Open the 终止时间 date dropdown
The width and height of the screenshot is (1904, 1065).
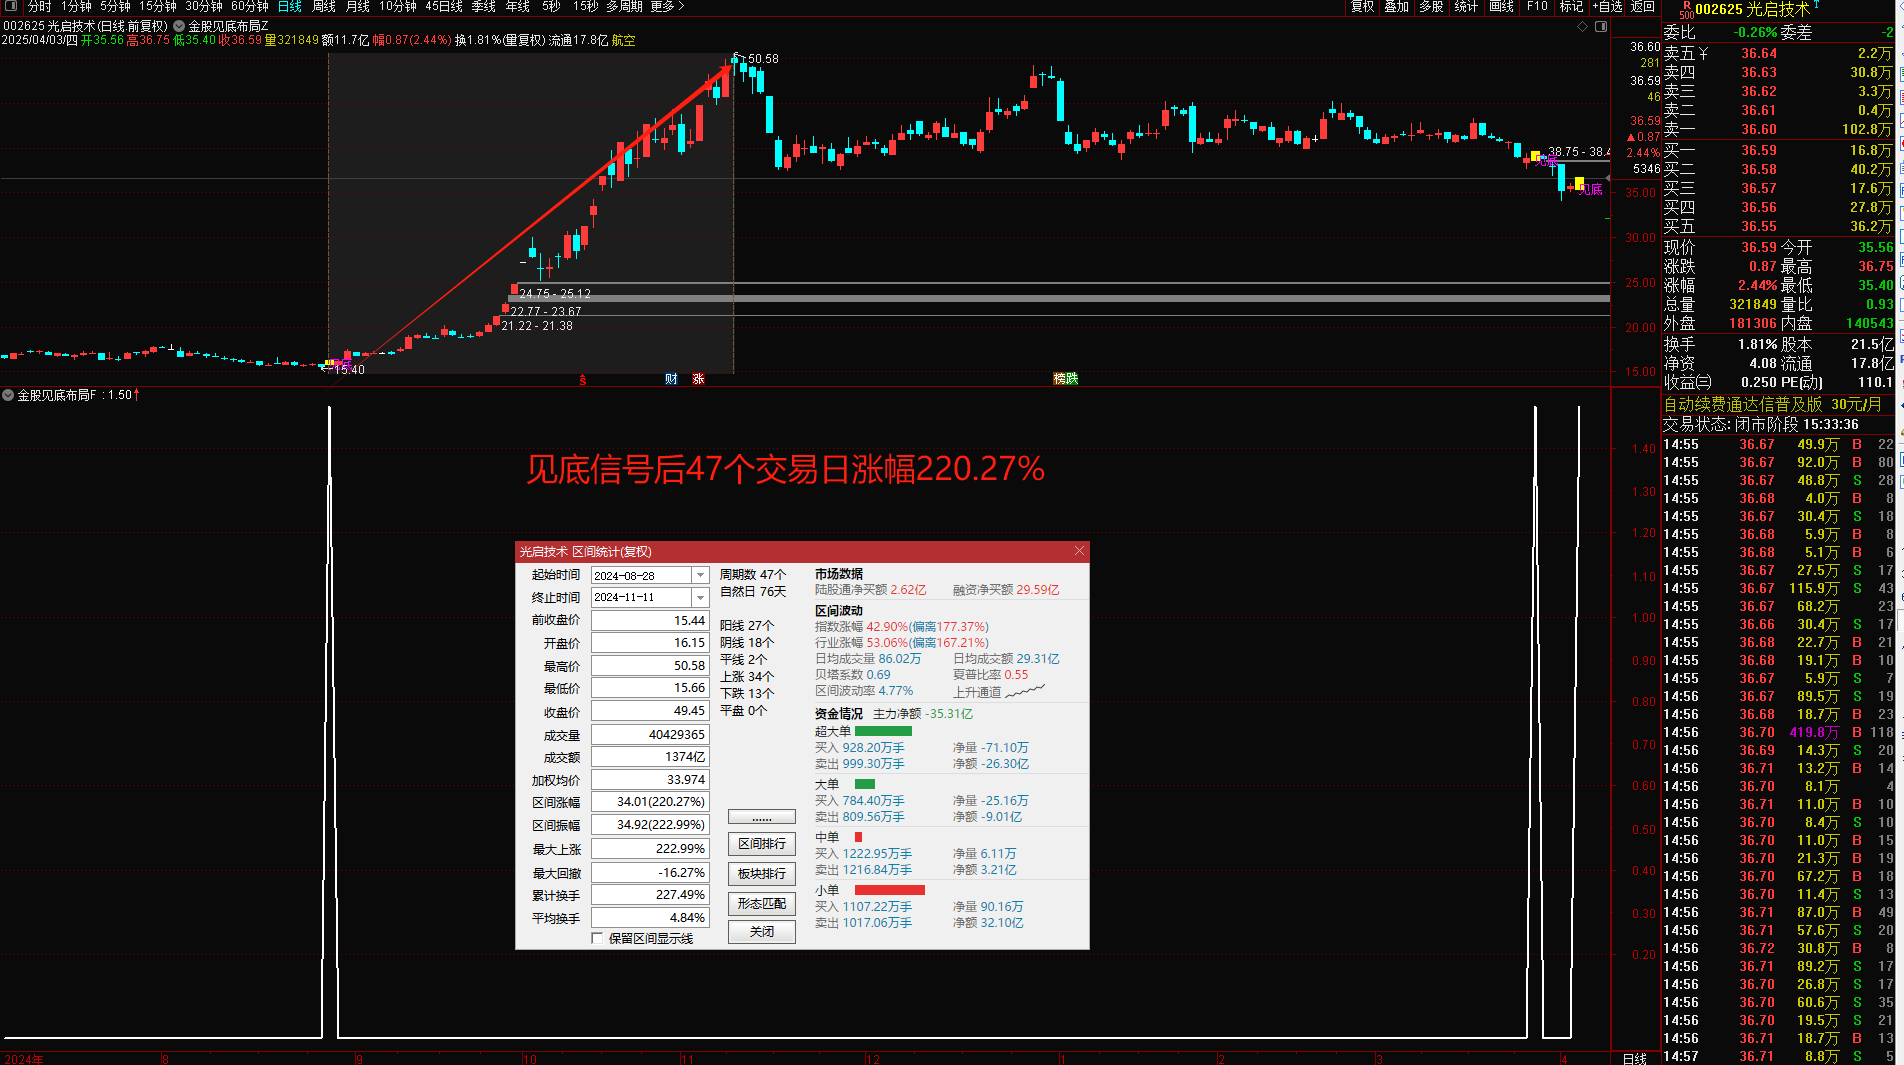[700, 597]
